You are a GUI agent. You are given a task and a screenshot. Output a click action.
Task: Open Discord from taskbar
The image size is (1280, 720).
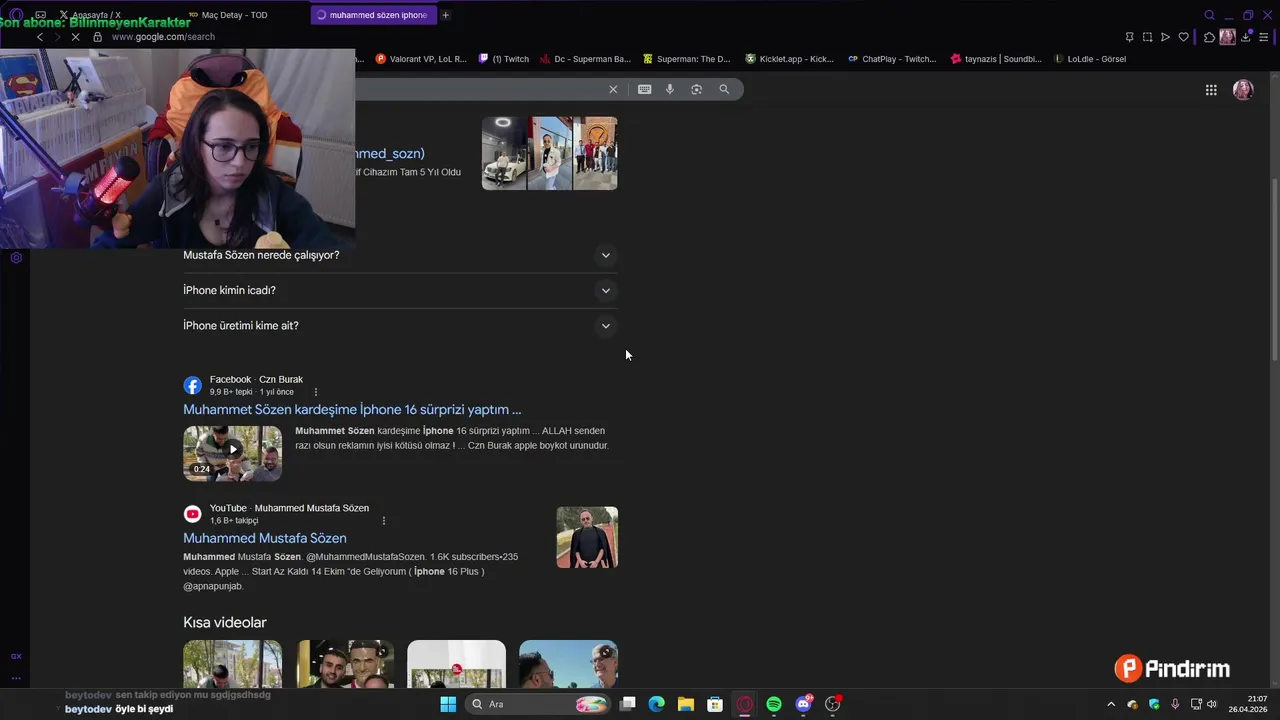point(803,704)
